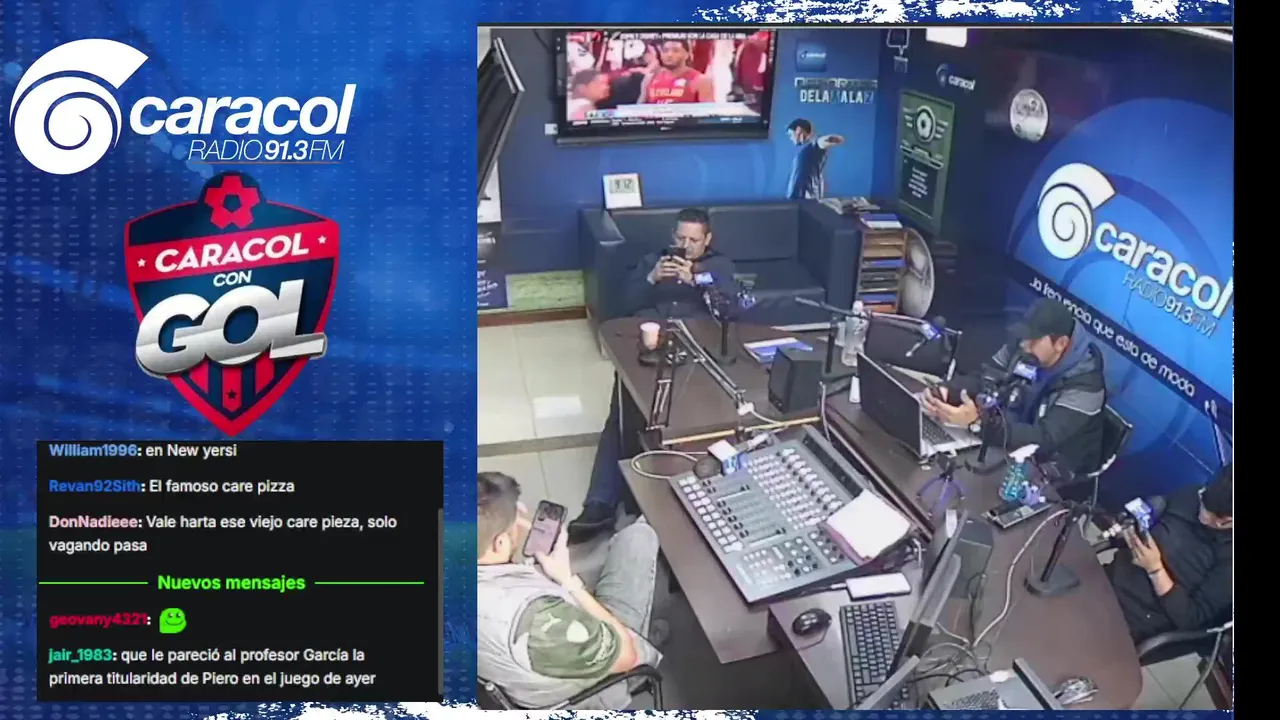Click the Caracol con Gol shield badge

coord(231,302)
